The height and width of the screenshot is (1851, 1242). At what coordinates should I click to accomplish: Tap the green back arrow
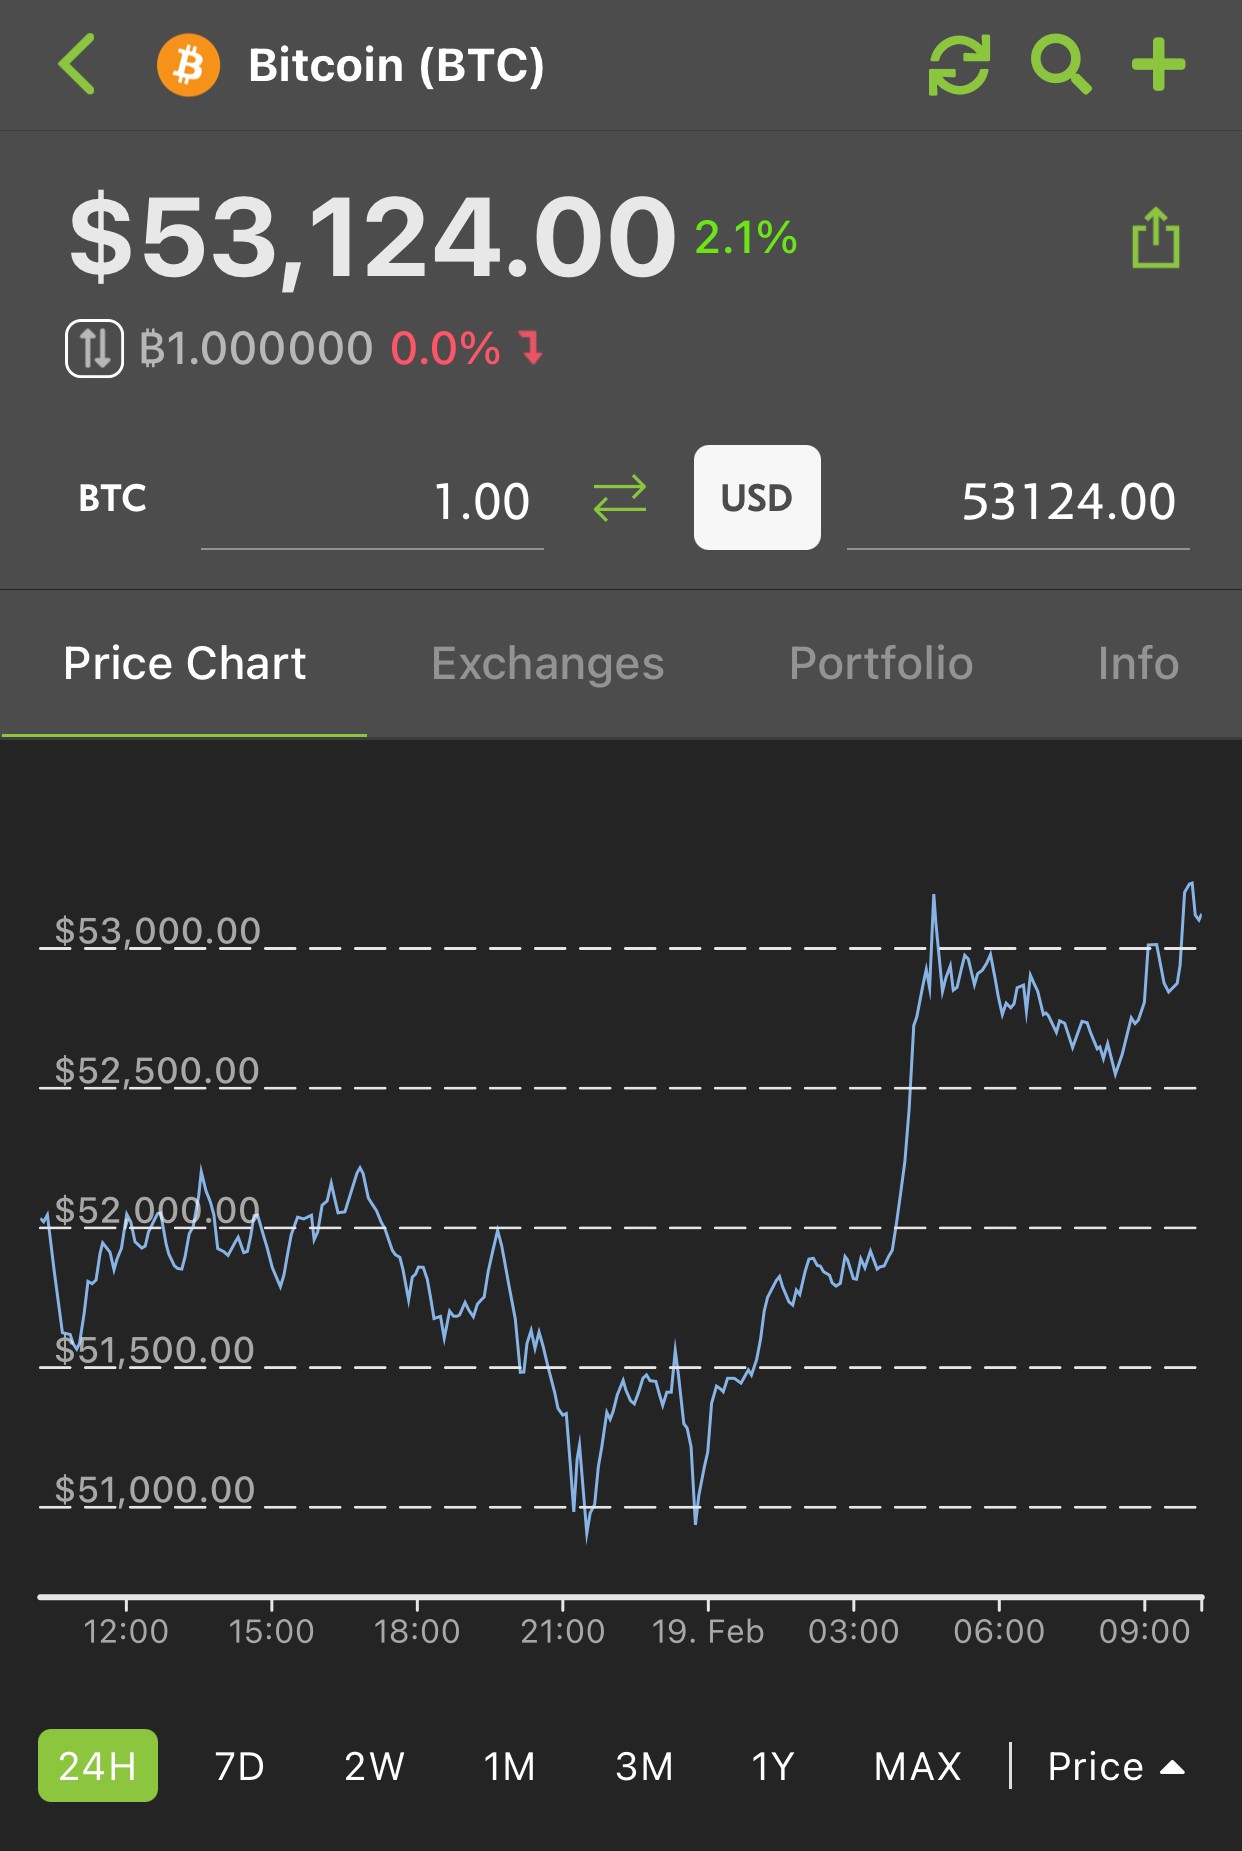pos(76,64)
